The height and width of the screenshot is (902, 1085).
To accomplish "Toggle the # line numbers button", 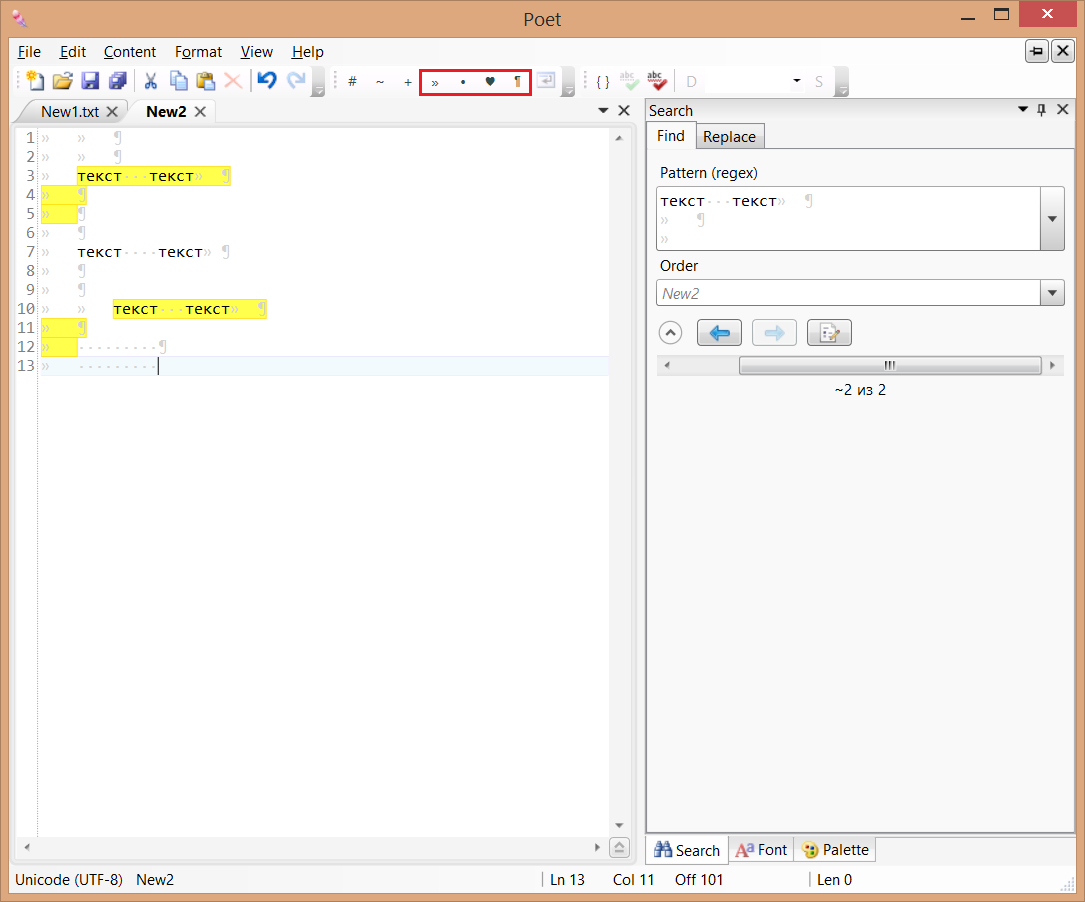I will (x=352, y=82).
